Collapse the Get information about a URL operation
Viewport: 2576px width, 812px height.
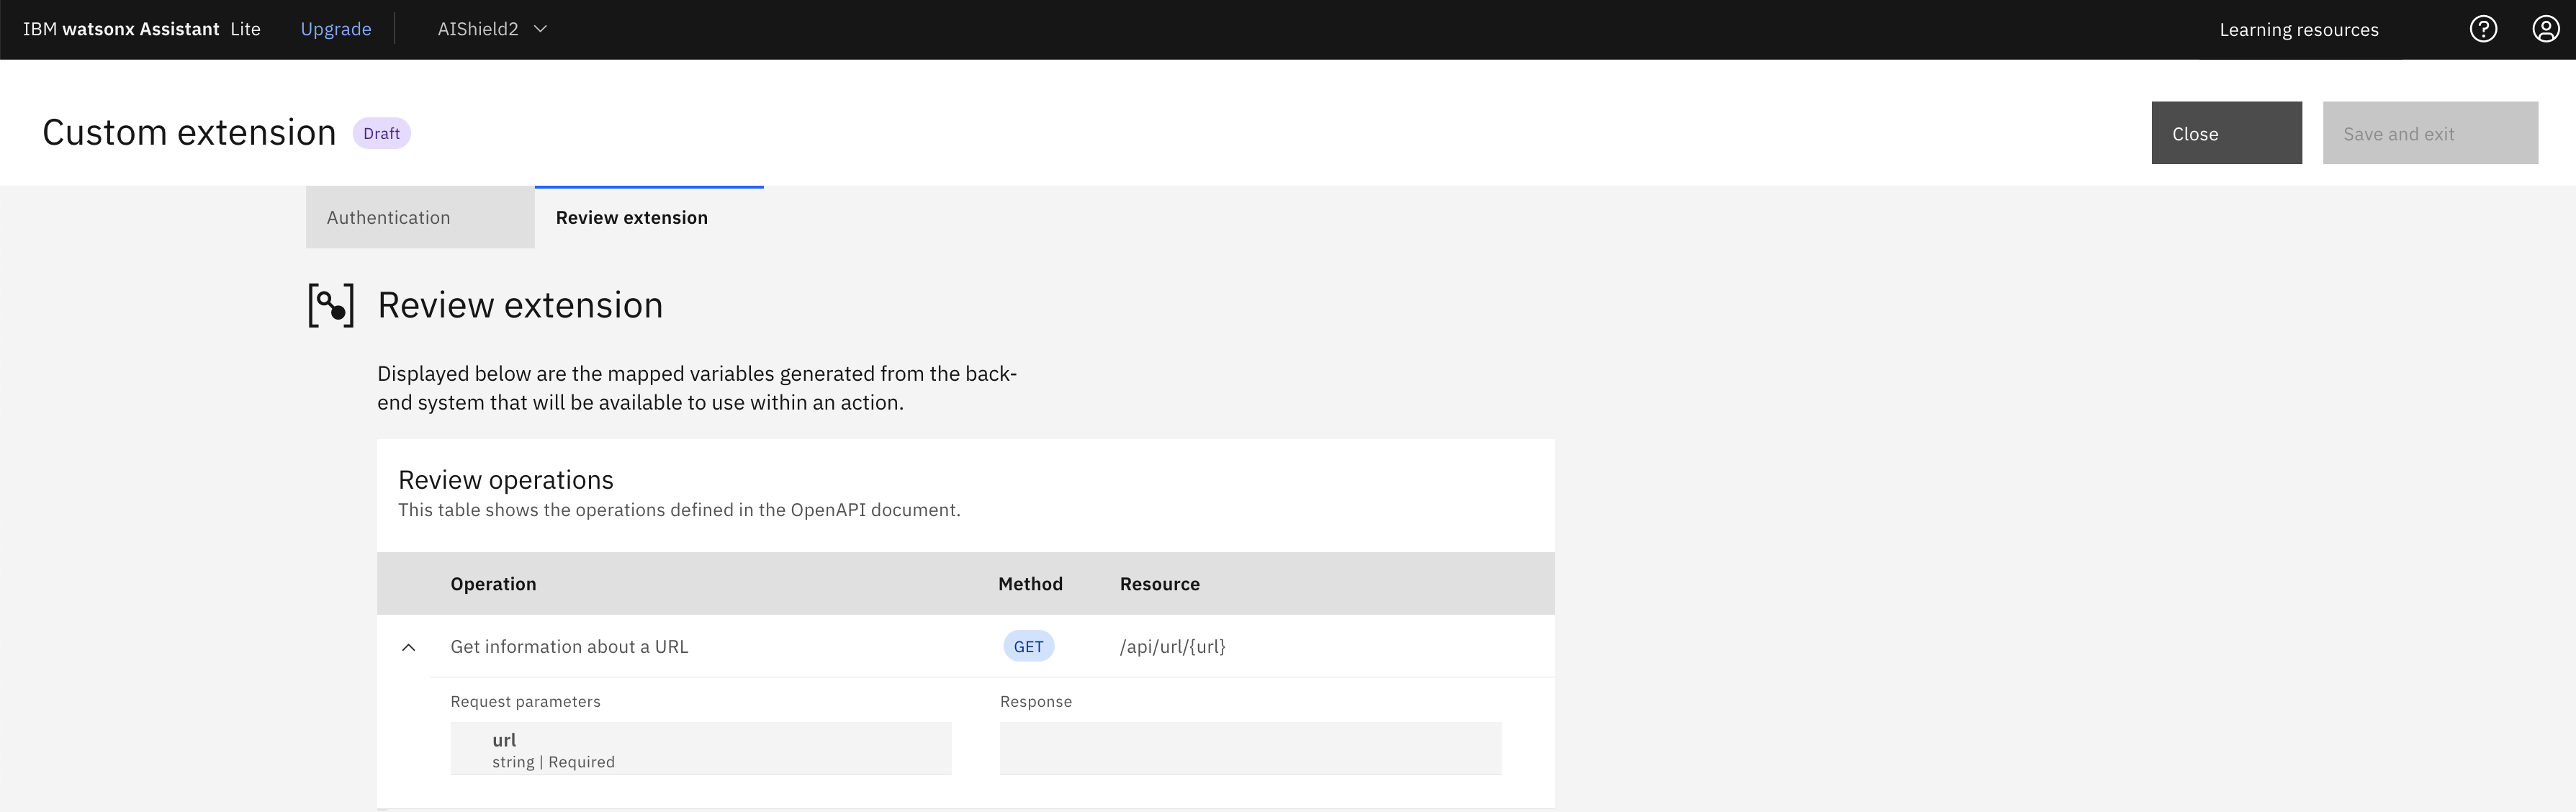pos(409,646)
